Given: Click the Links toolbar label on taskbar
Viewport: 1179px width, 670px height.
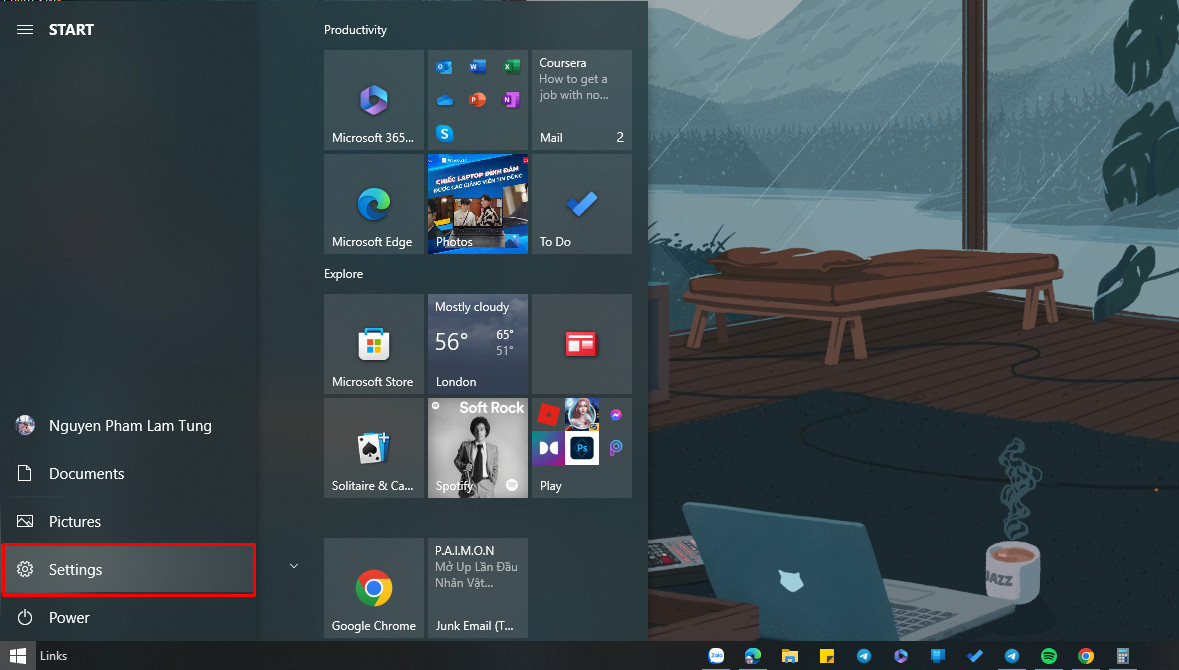Looking at the screenshot, I should point(53,656).
